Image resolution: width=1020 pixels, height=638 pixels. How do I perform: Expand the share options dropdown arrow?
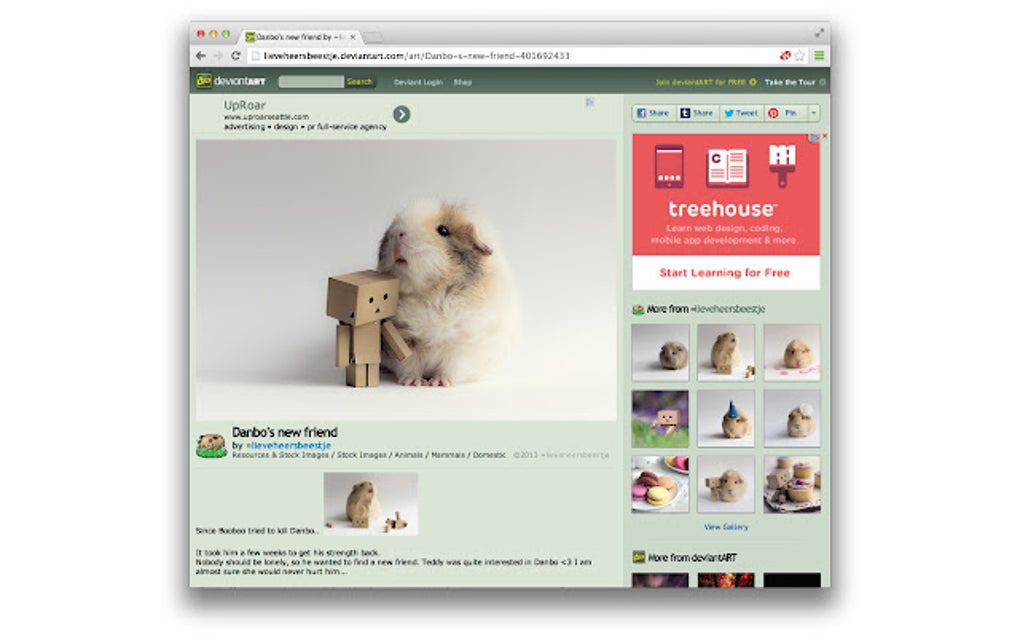click(813, 113)
